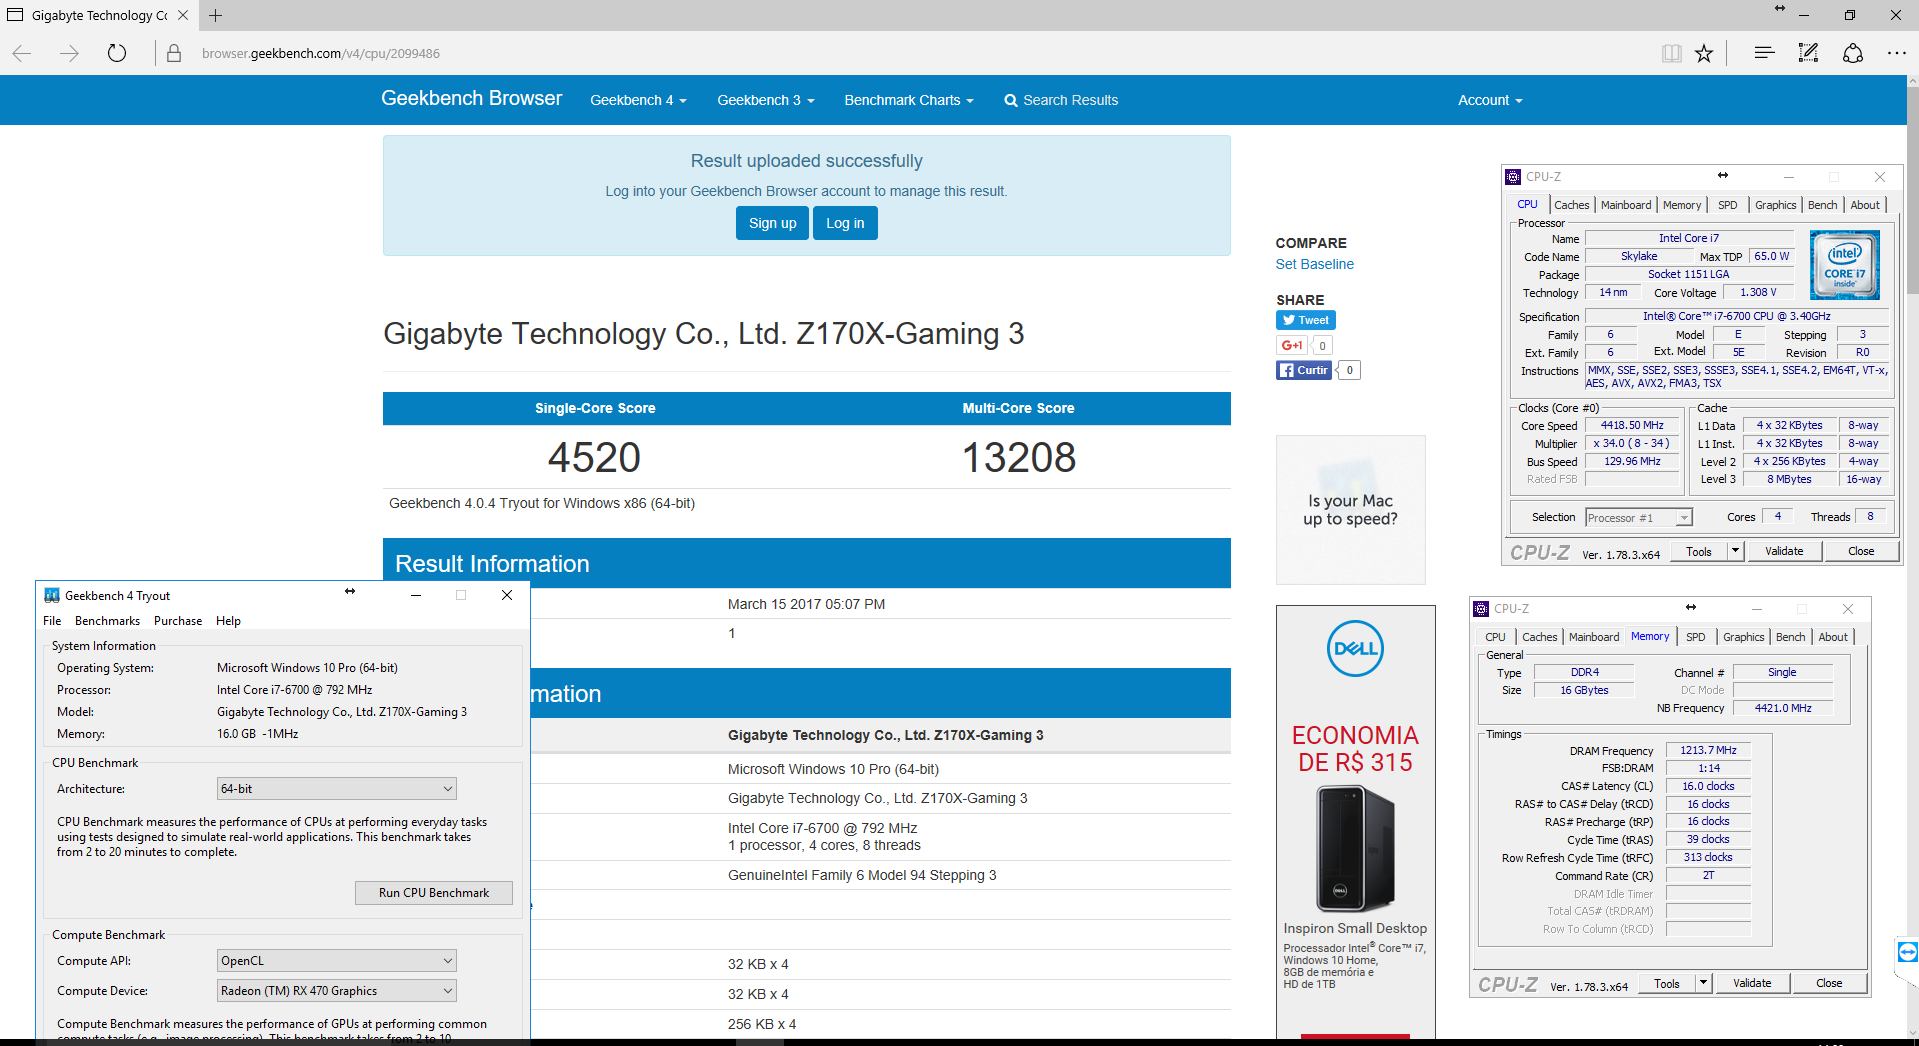Open the Processor #1 selection dropdown
Viewport: 1919px width, 1046px height.
[x=1638, y=518]
